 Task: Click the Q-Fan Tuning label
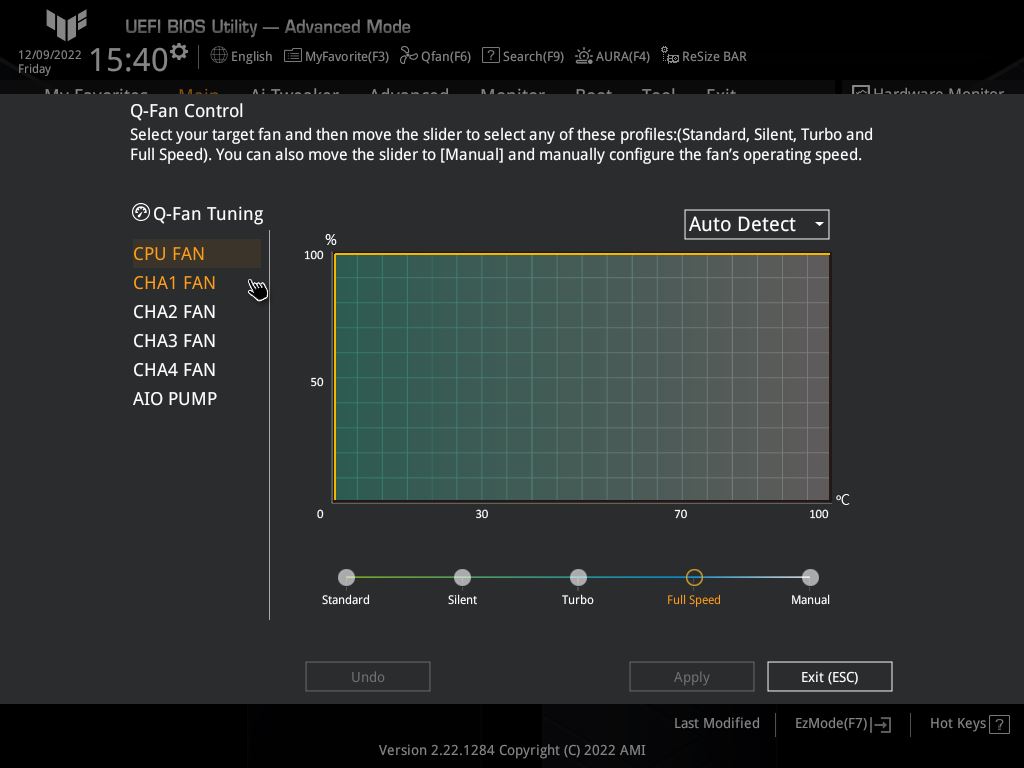tap(208, 214)
